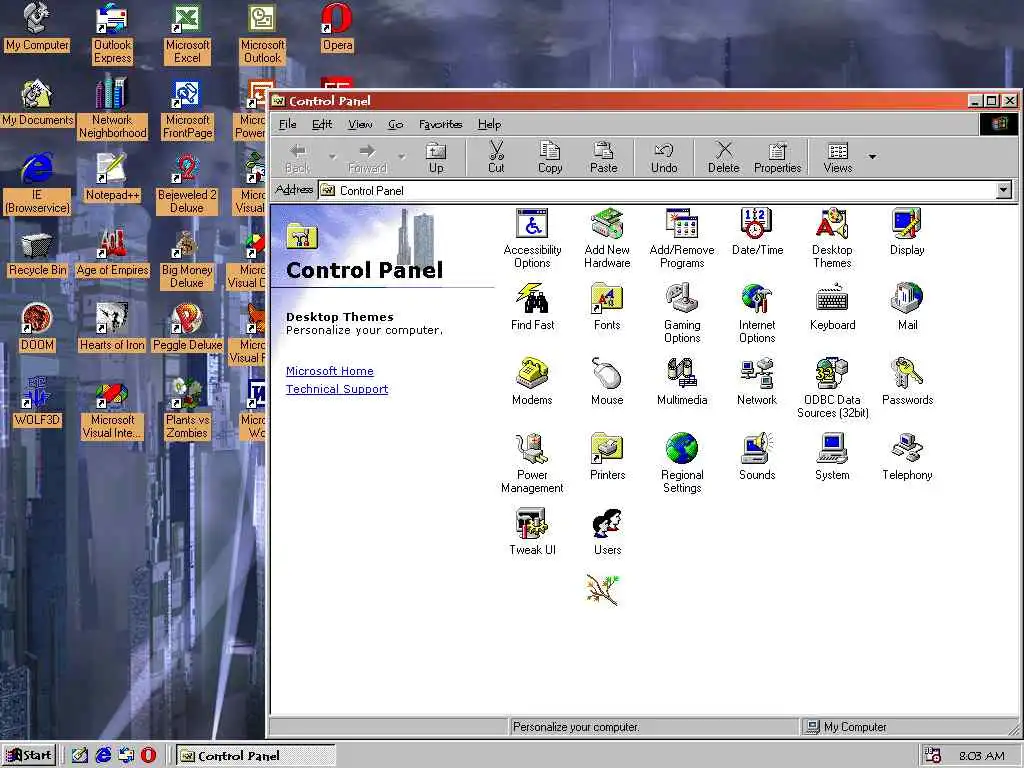Viewport: 1024px width, 768px height.
Task: Open Power Management applet
Action: pos(532,464)
